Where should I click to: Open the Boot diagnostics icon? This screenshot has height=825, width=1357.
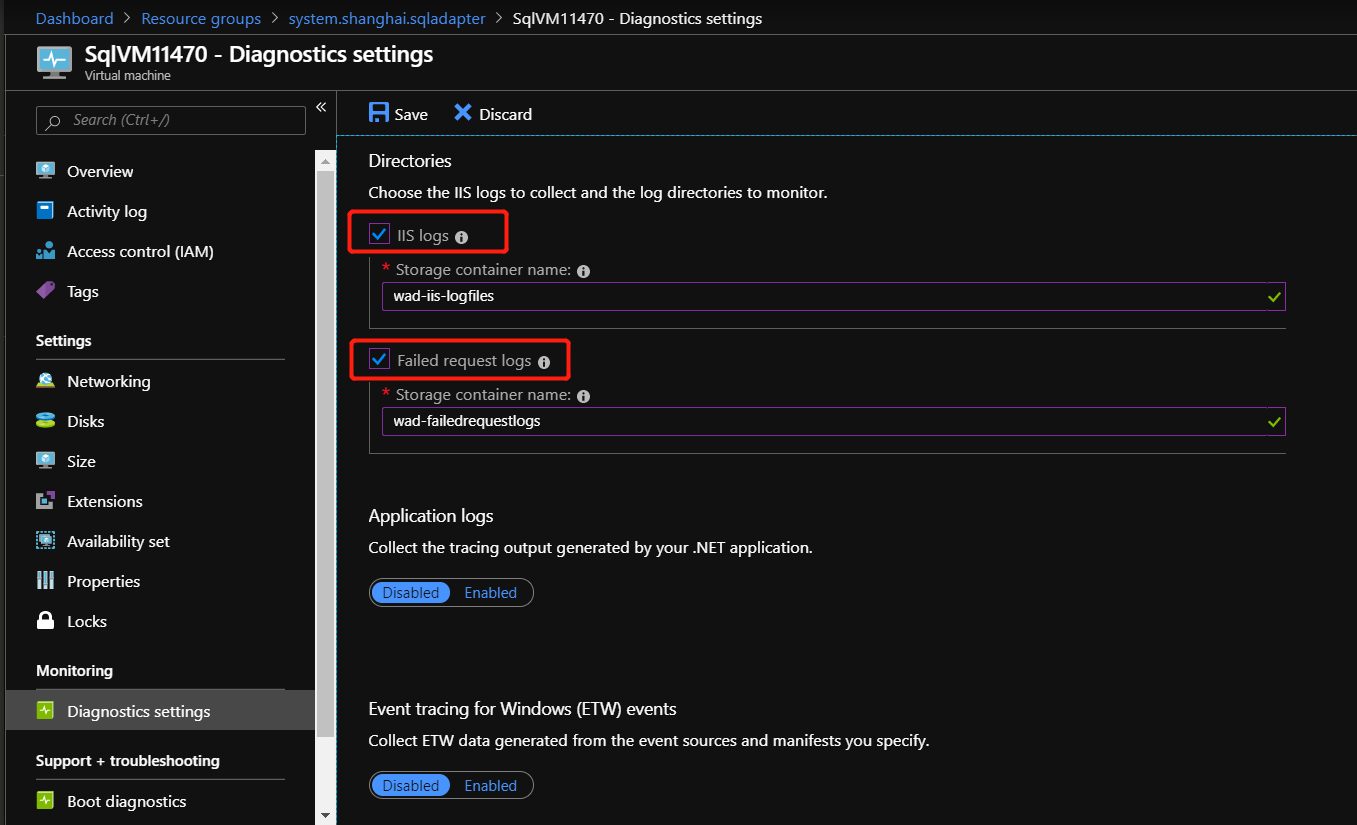[x=46, y=801]
